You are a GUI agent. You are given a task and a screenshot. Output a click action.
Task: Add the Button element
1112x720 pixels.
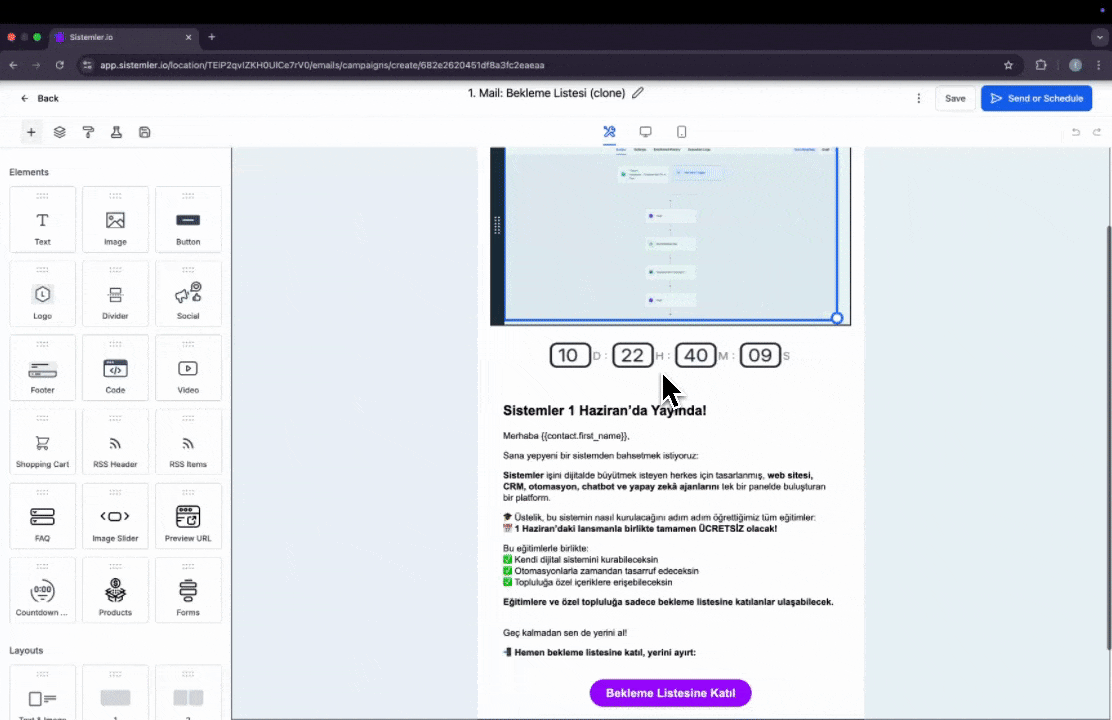[188, 220]
